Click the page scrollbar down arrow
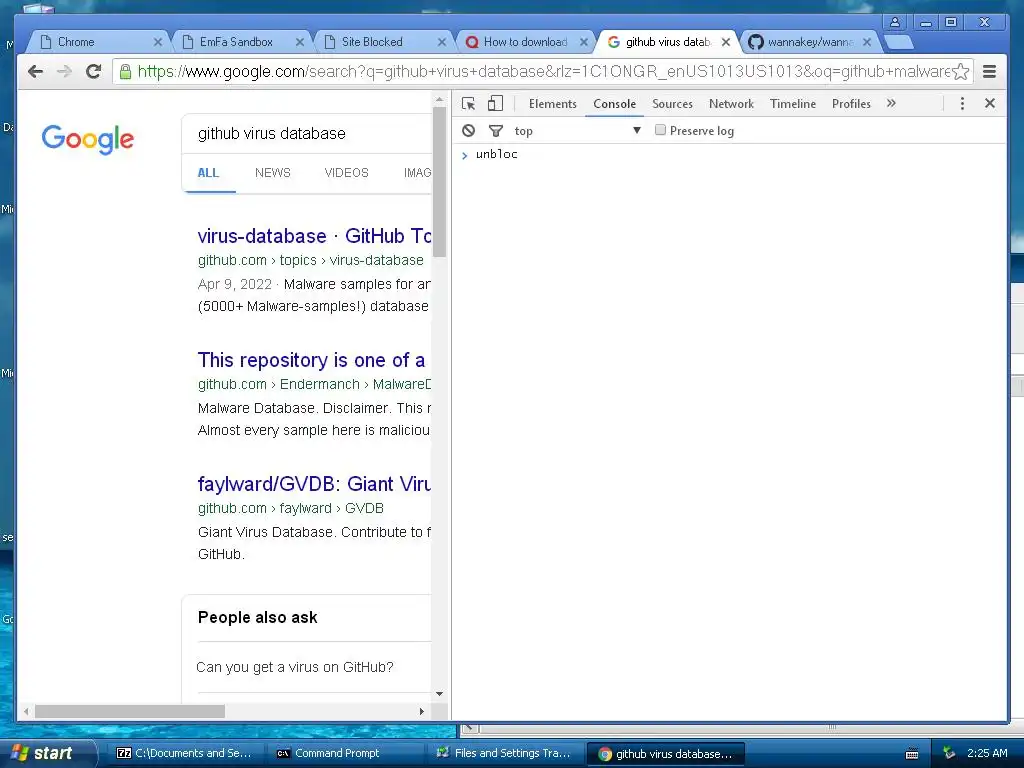Viewport: 1024px width, 768px height. coord(440,694)
